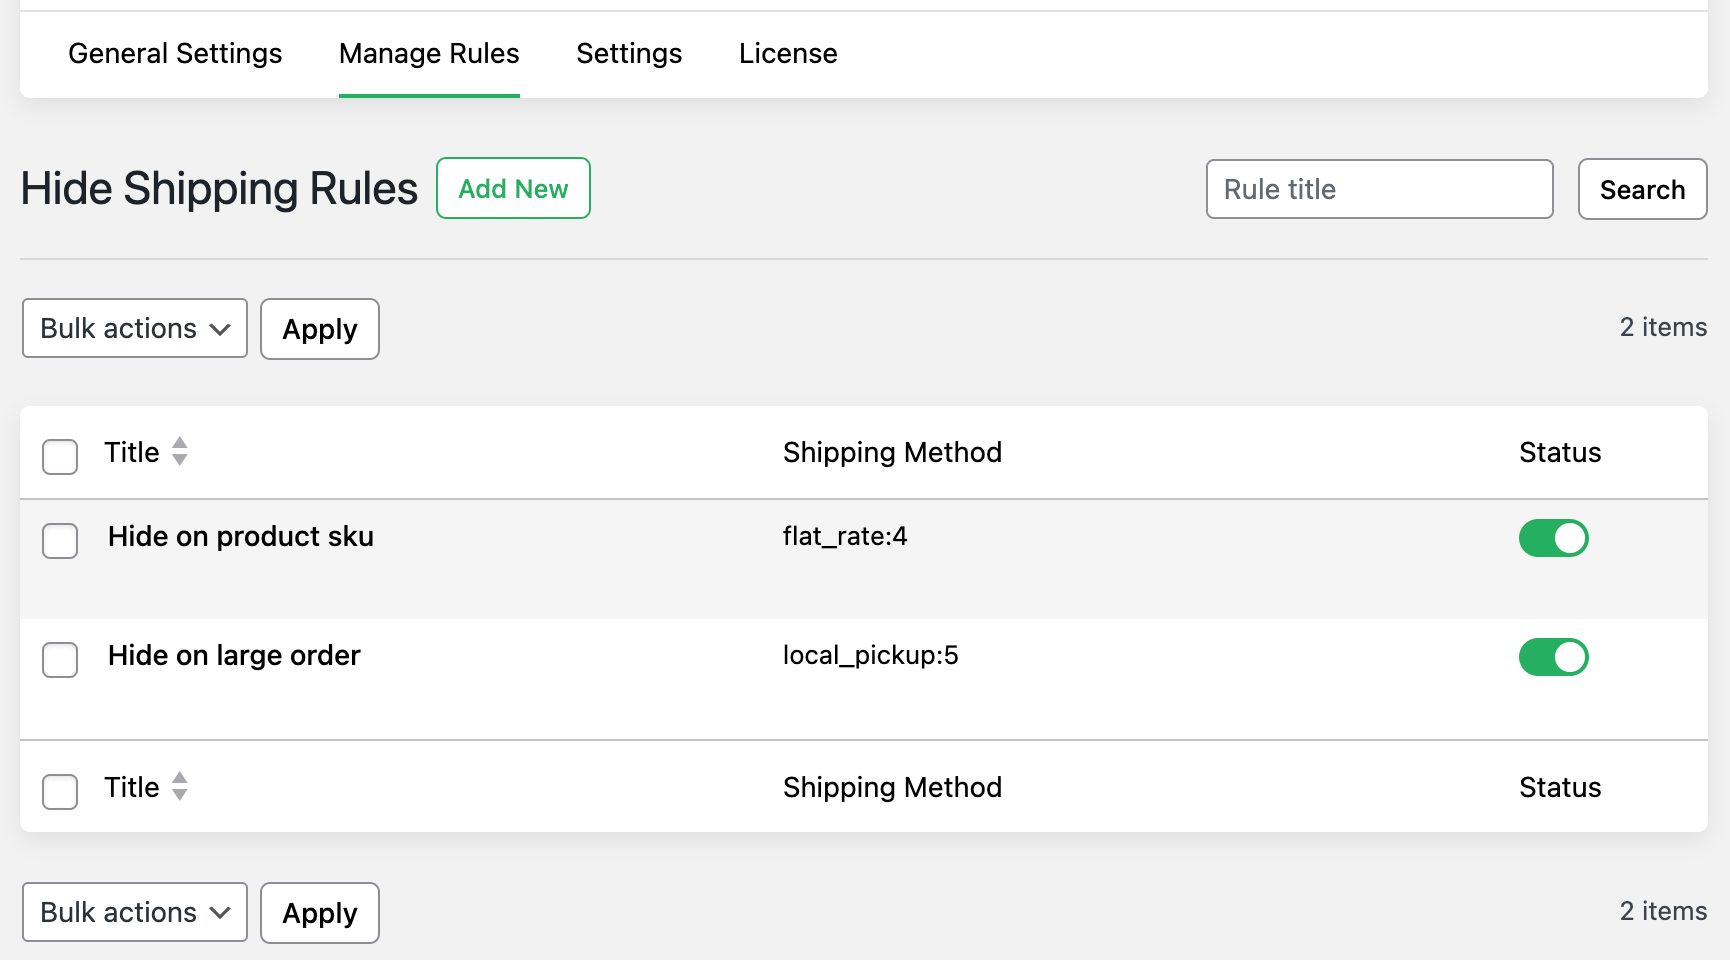
Task: Click the top 2 items count
Action: pos(1664,327)
